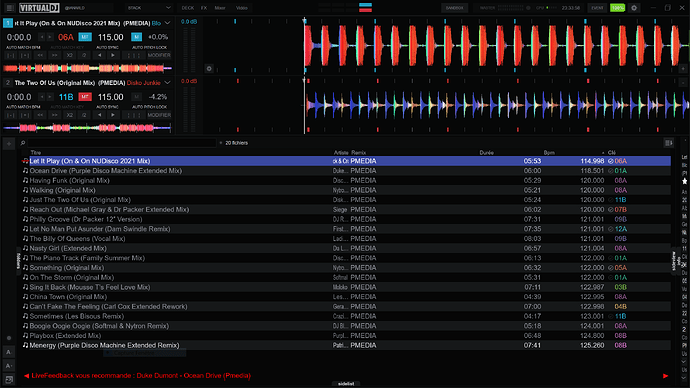Click deck 1 beat shift [+] button

tap(26, 55)
